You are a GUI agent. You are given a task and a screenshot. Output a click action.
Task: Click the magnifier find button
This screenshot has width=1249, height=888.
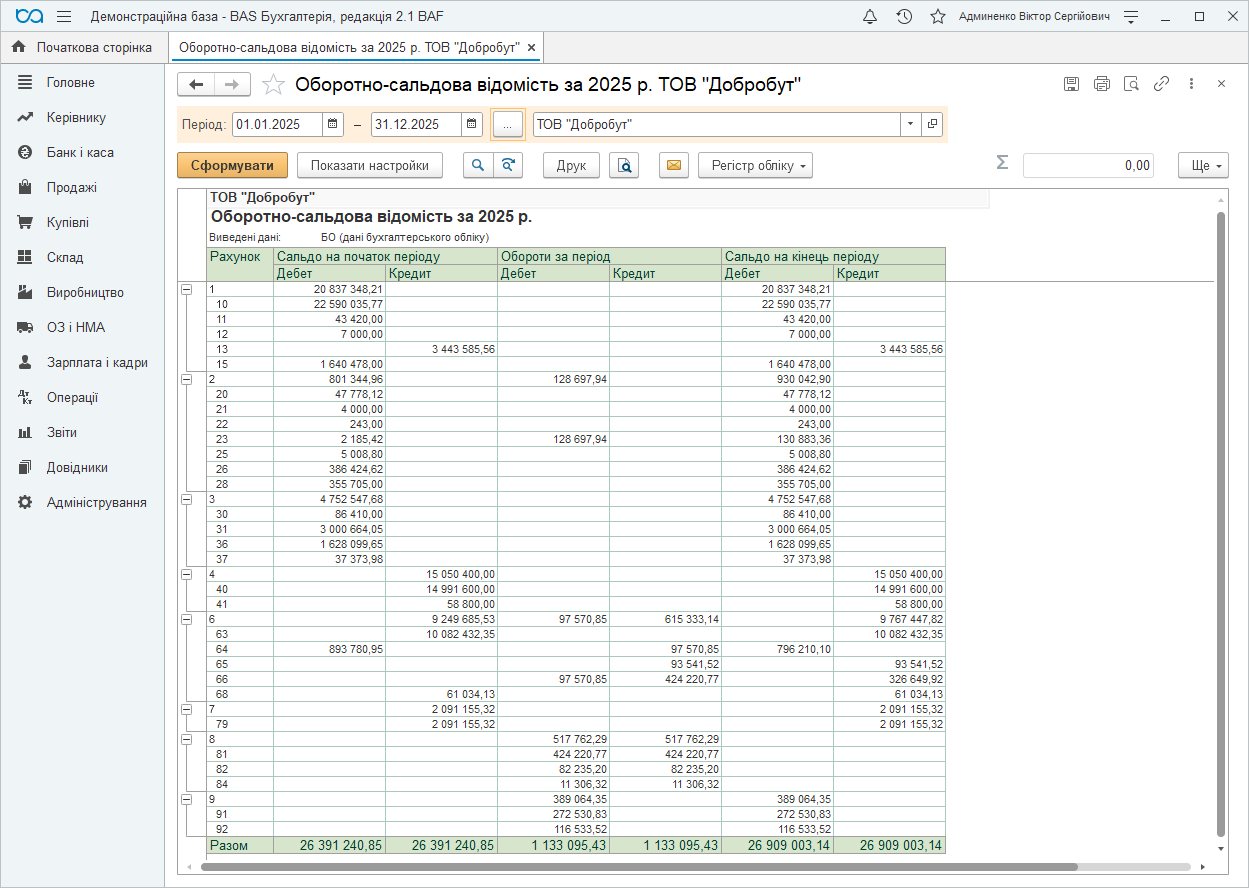coord(478,166)
